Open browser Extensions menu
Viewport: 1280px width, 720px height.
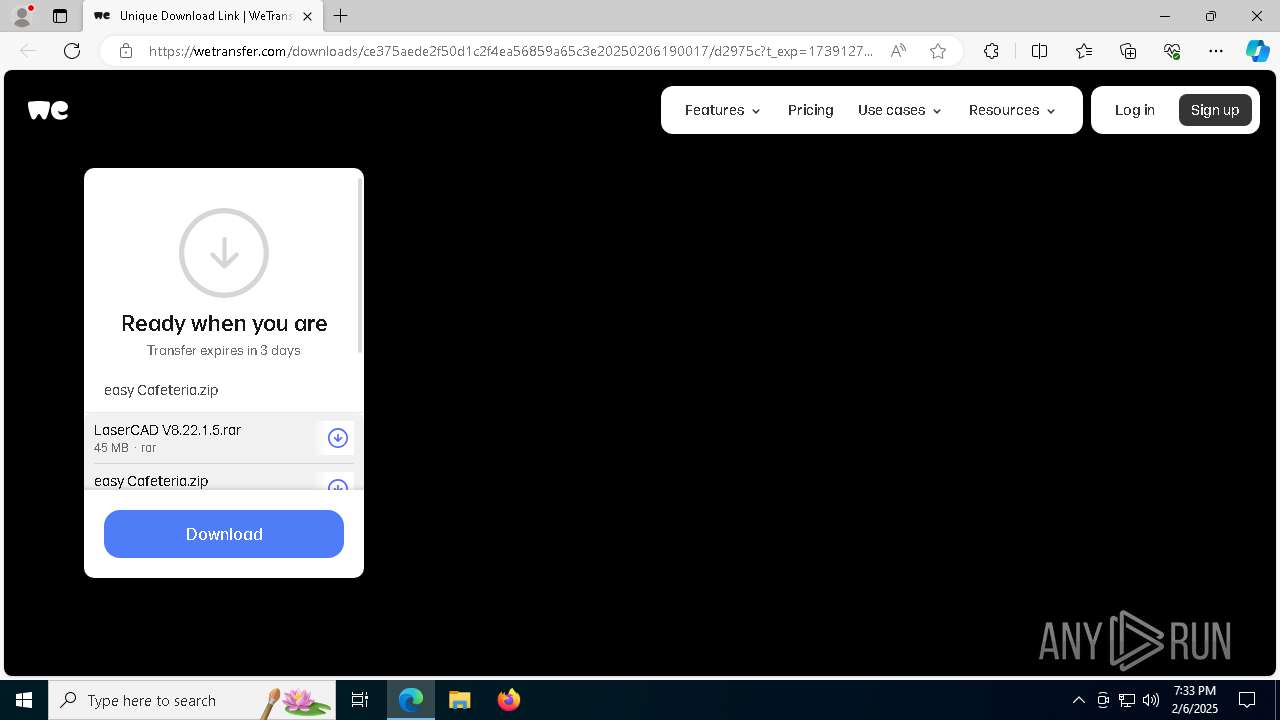[991, 51]
